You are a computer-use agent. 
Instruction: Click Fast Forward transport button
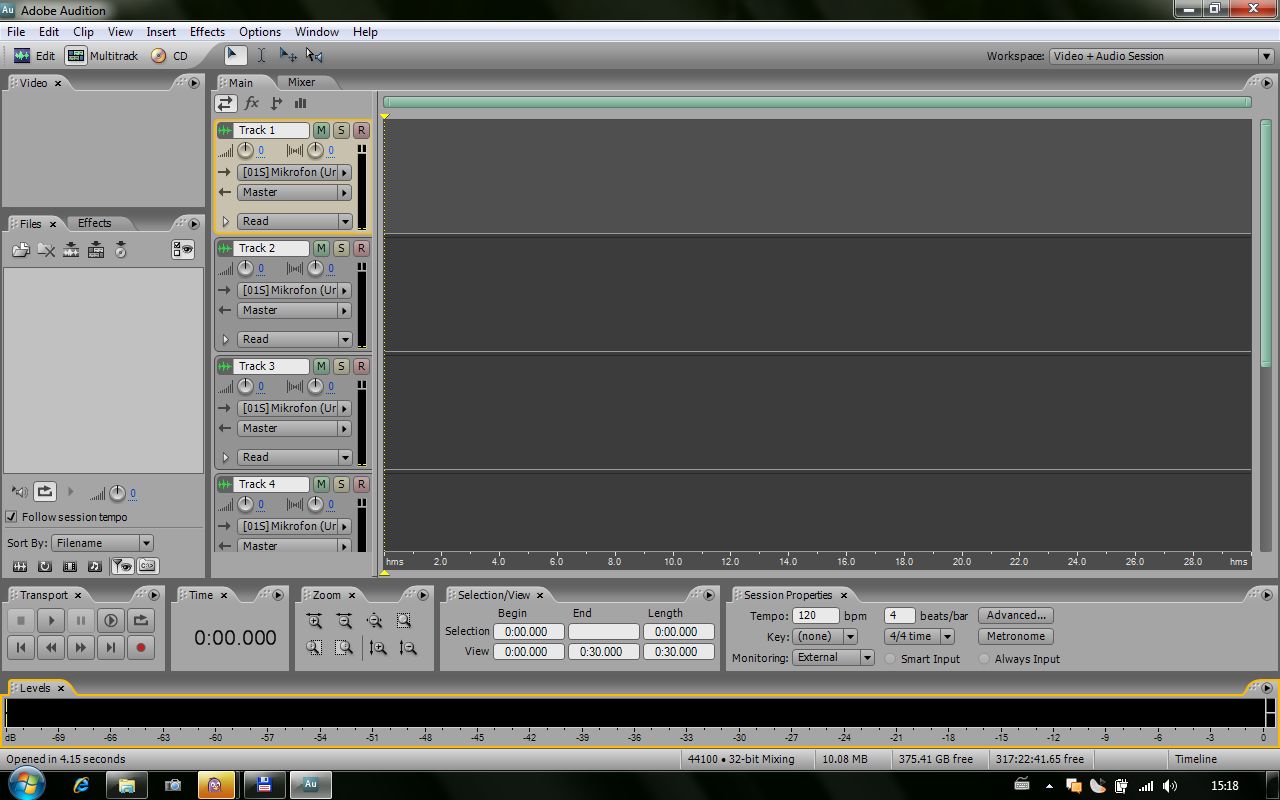pos(81,648)
